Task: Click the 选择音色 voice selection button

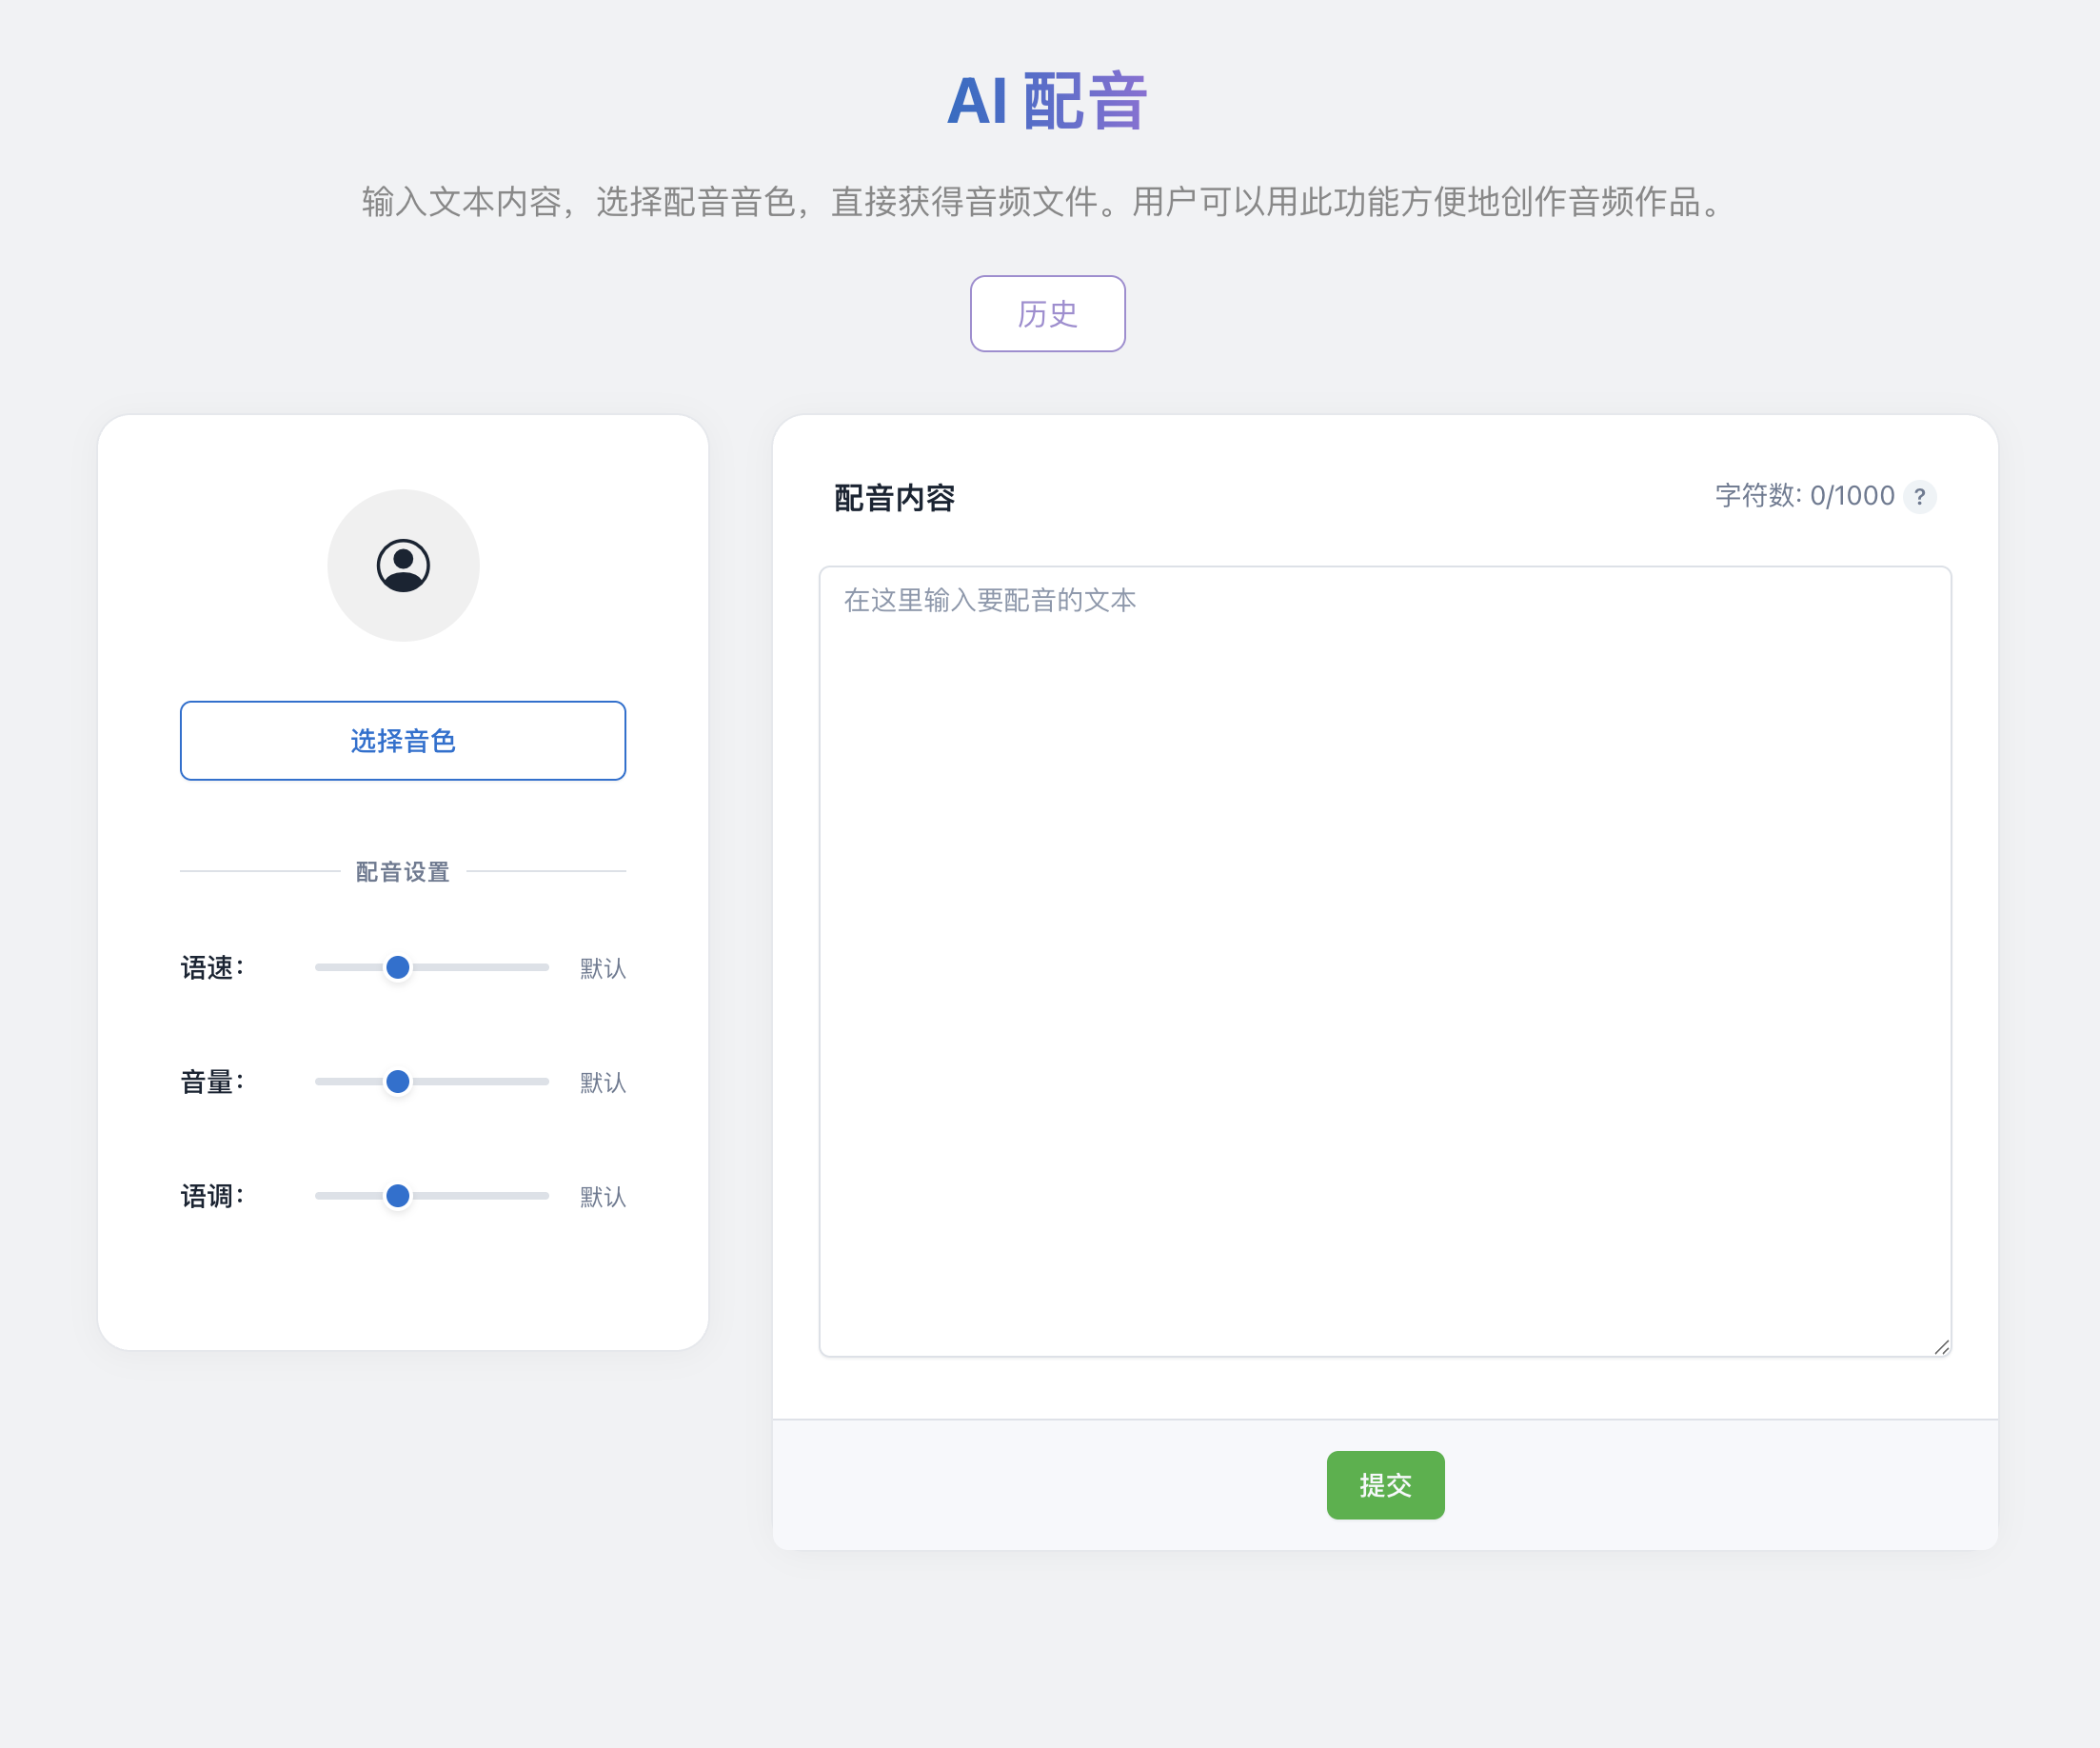Action: point(403,741)
